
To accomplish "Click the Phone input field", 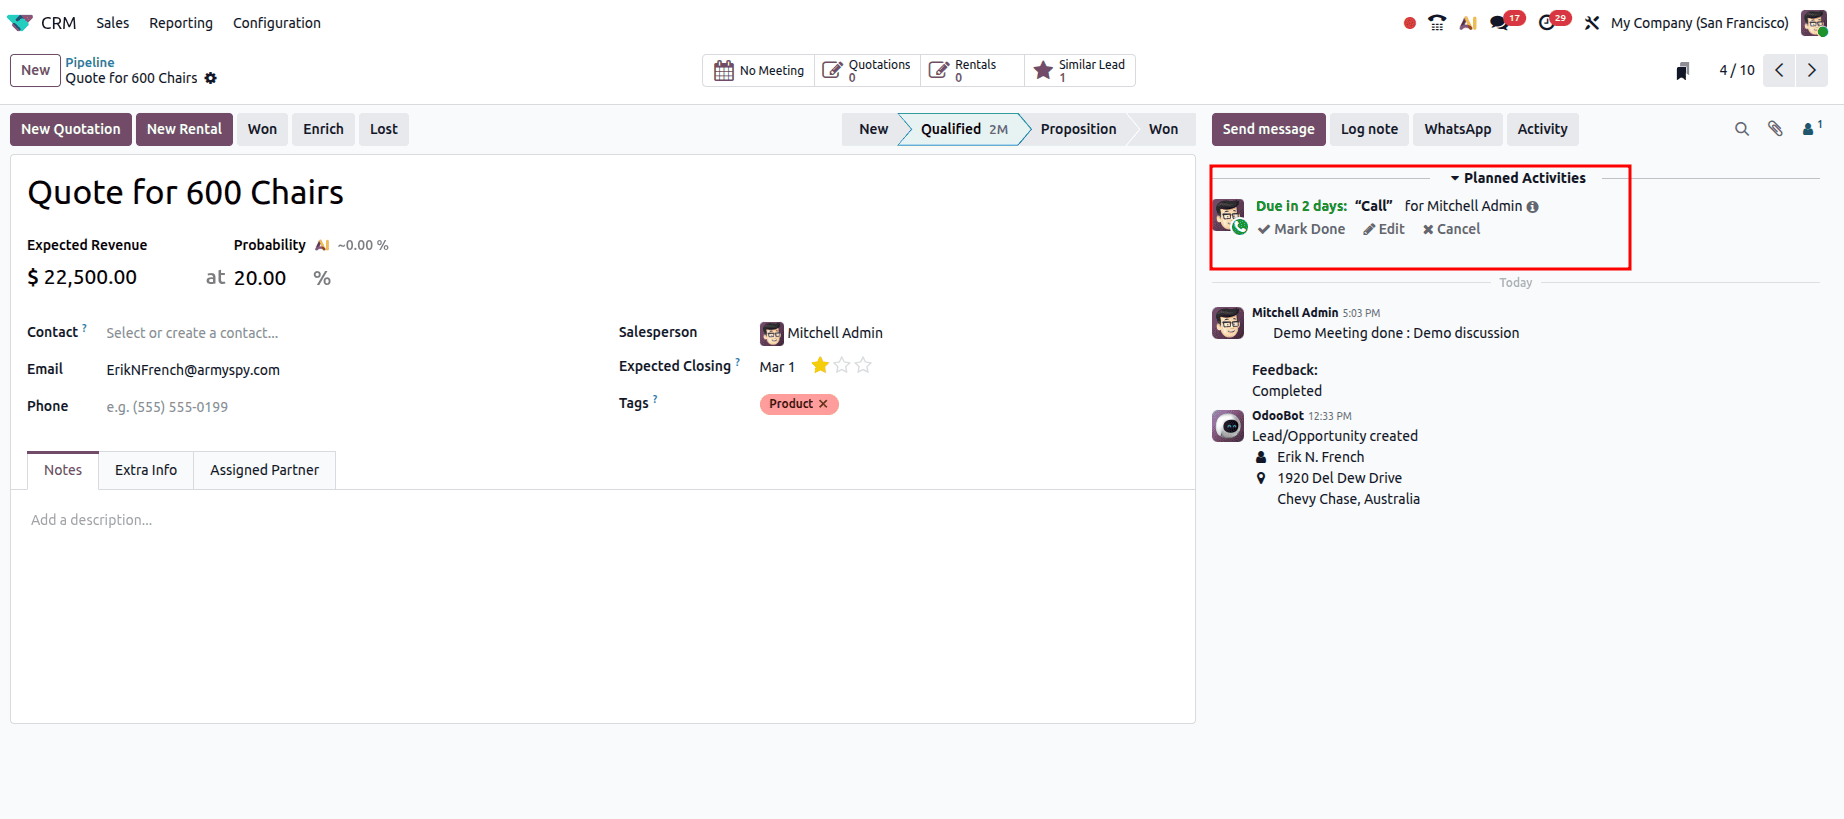I will 340,407.
